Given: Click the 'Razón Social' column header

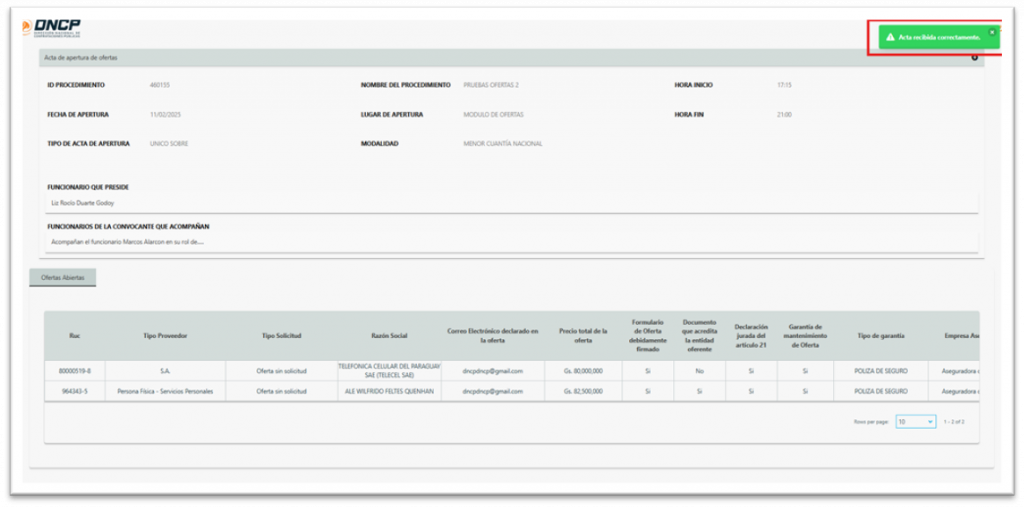Looking at the screenshot, I should point(387,335).
